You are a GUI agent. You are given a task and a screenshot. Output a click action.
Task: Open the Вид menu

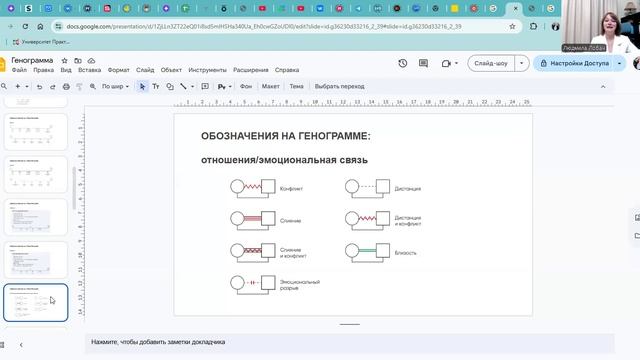[x=66, y=70]
